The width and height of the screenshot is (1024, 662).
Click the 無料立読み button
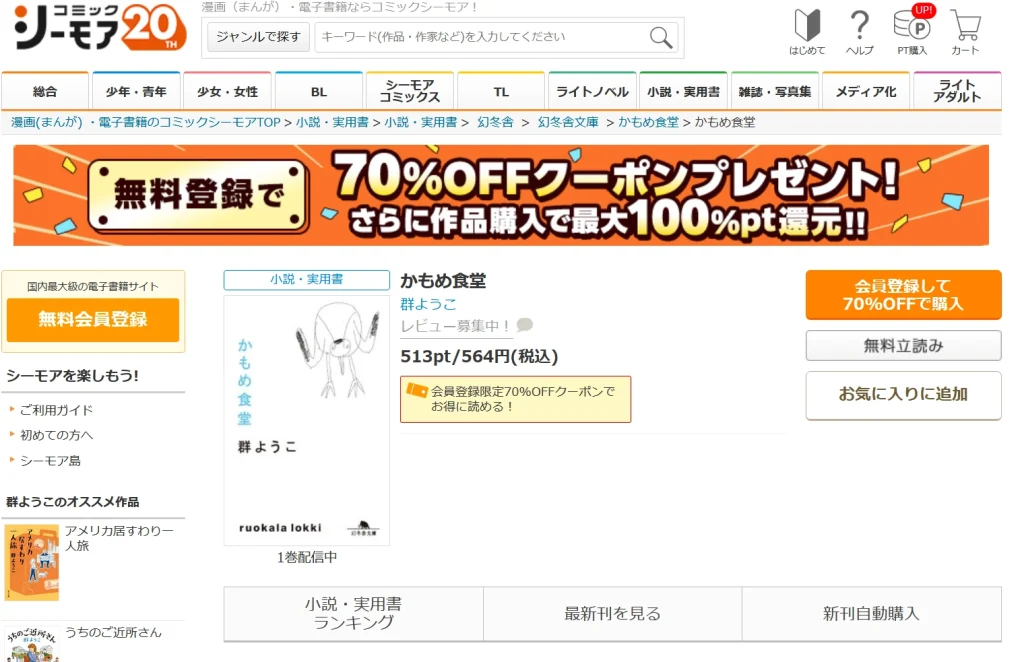click(903, 345)
